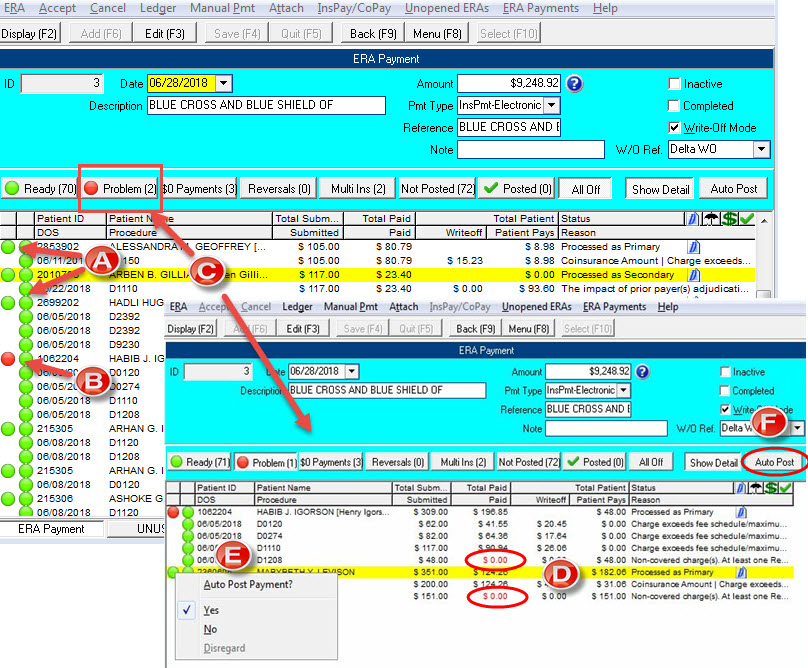Click the green circle on the D2392 06/05/2018 first row

coord(26,316)
